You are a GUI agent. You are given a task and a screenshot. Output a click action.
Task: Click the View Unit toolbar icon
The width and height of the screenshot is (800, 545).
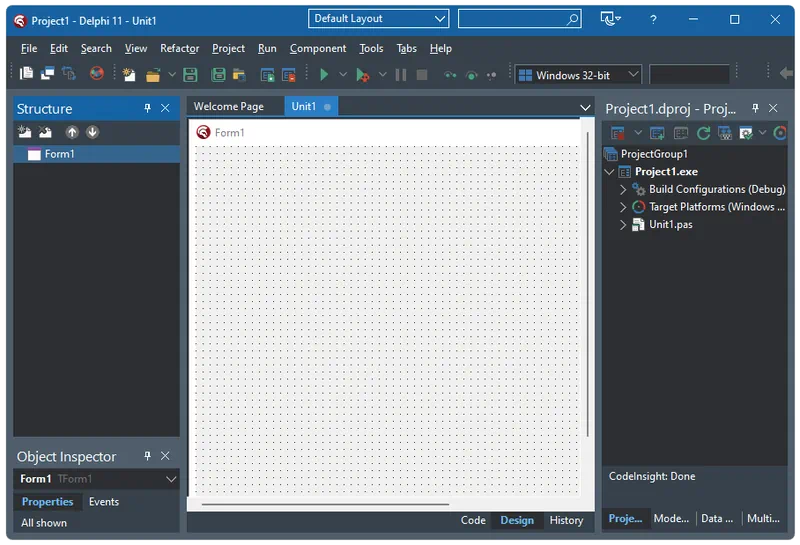pos(26,74)
